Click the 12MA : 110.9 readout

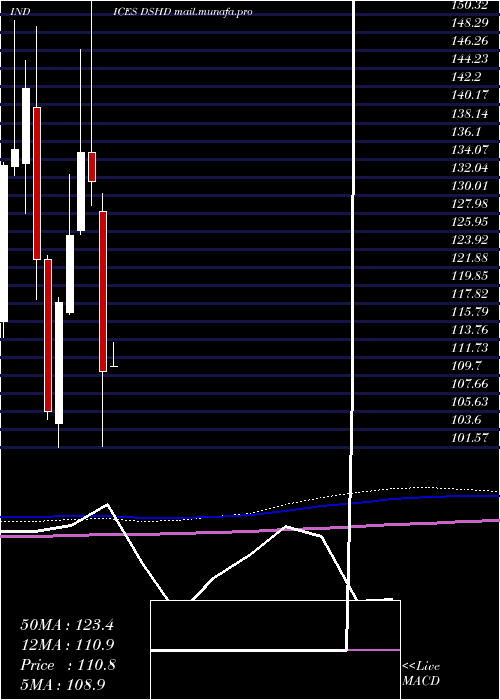coord(67,645)
